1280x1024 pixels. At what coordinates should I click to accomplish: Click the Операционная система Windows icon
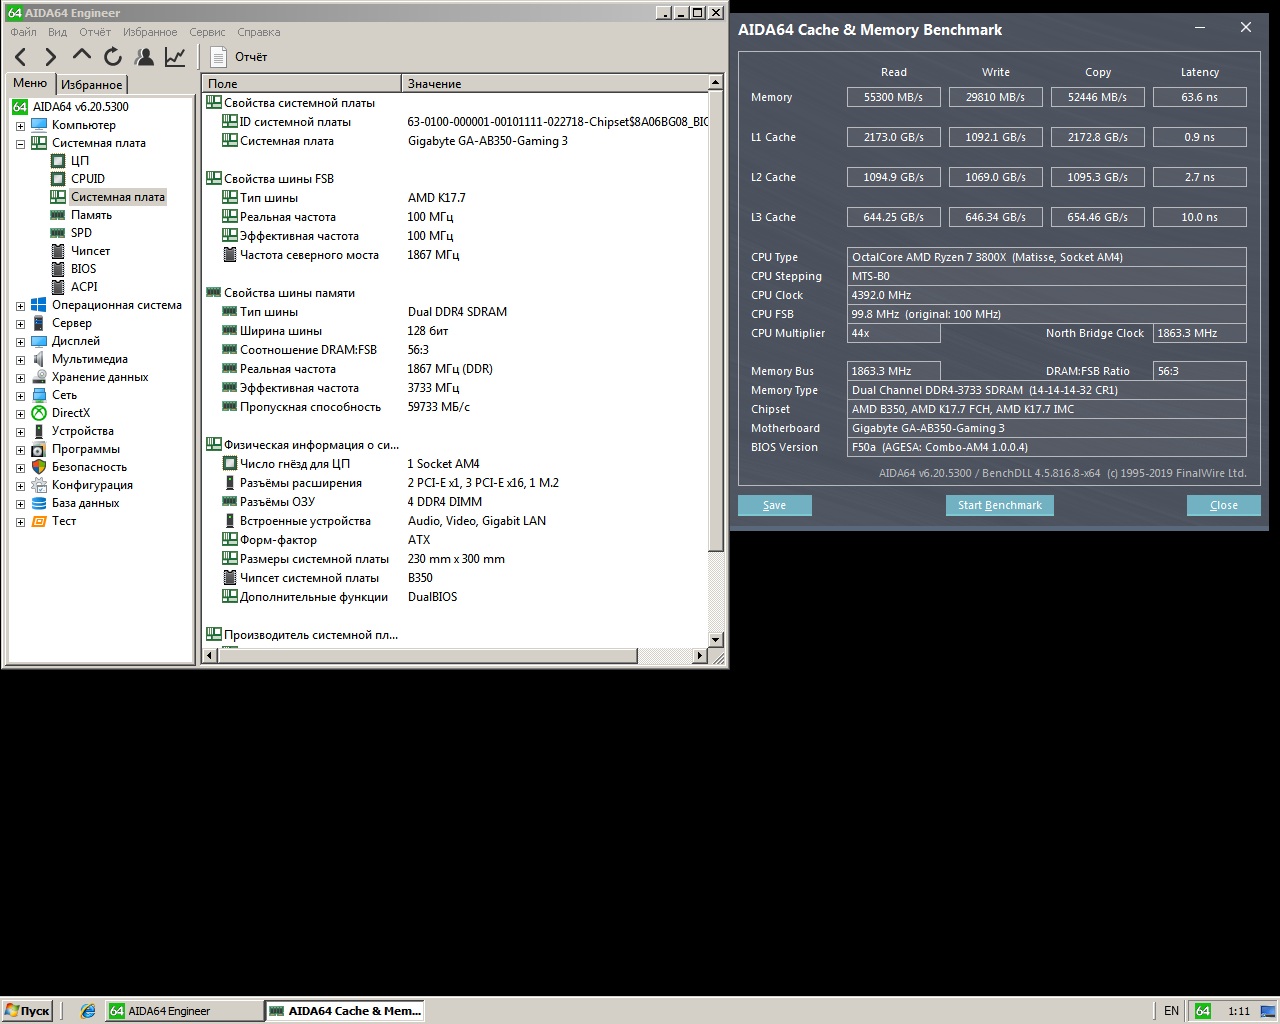pyautogui.click(x=39, y=305)
